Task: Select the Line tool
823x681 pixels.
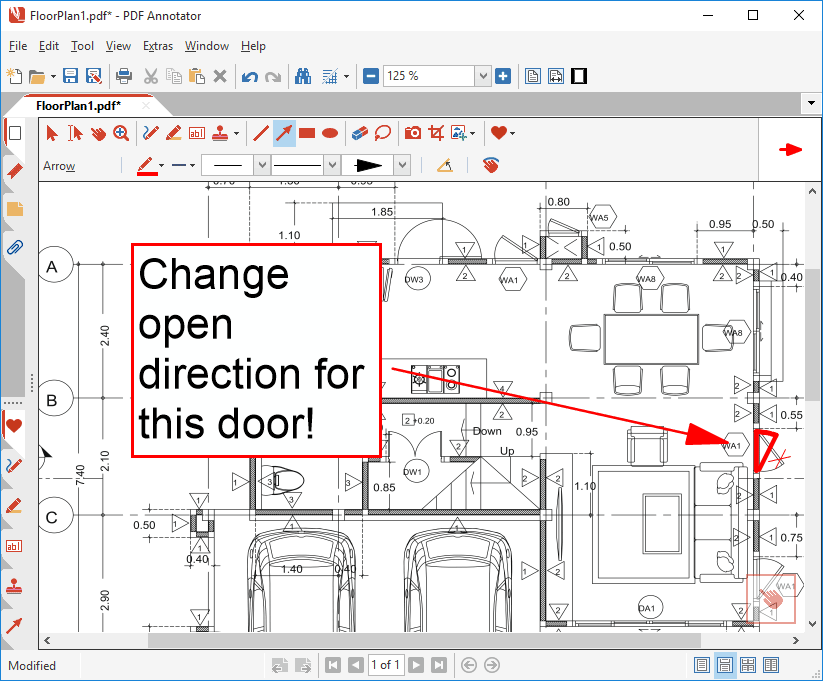Action: pyautogui.click(x=261, y=133)
